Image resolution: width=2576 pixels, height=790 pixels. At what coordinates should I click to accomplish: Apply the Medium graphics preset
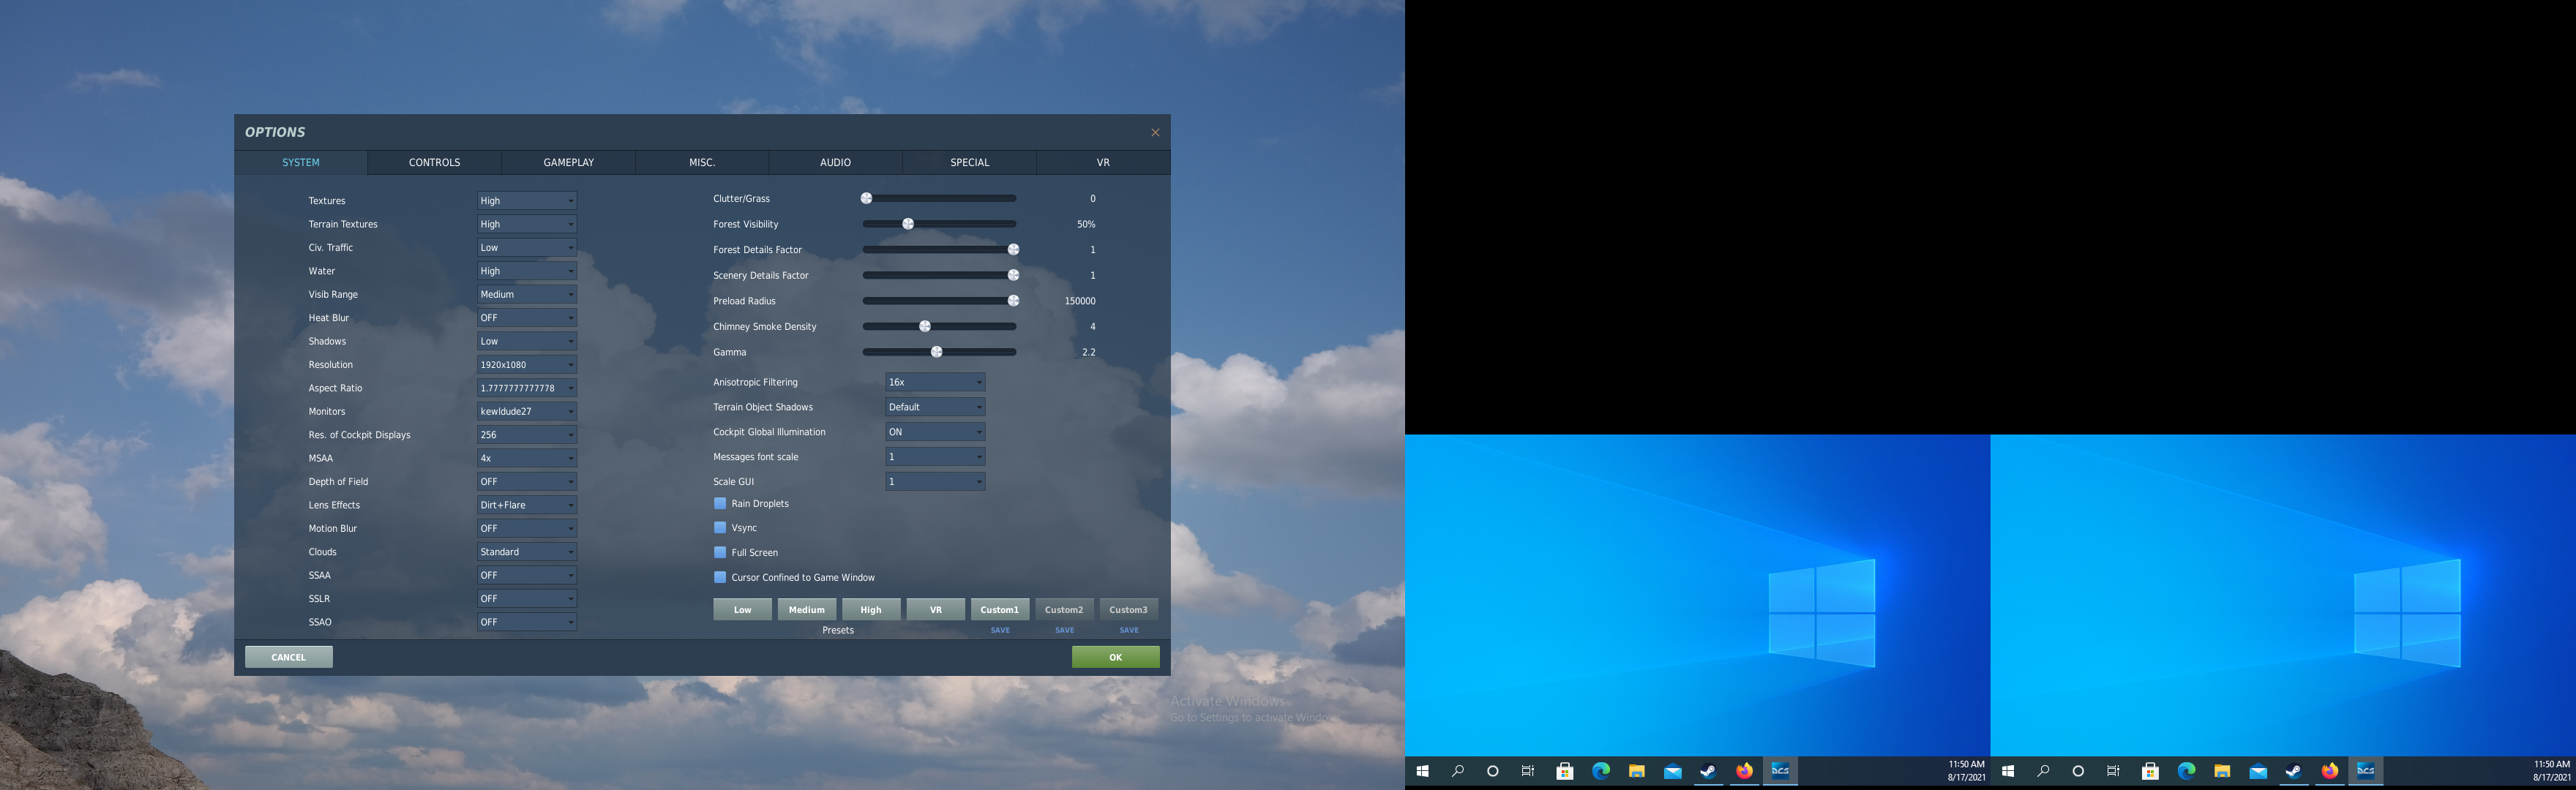807,609
